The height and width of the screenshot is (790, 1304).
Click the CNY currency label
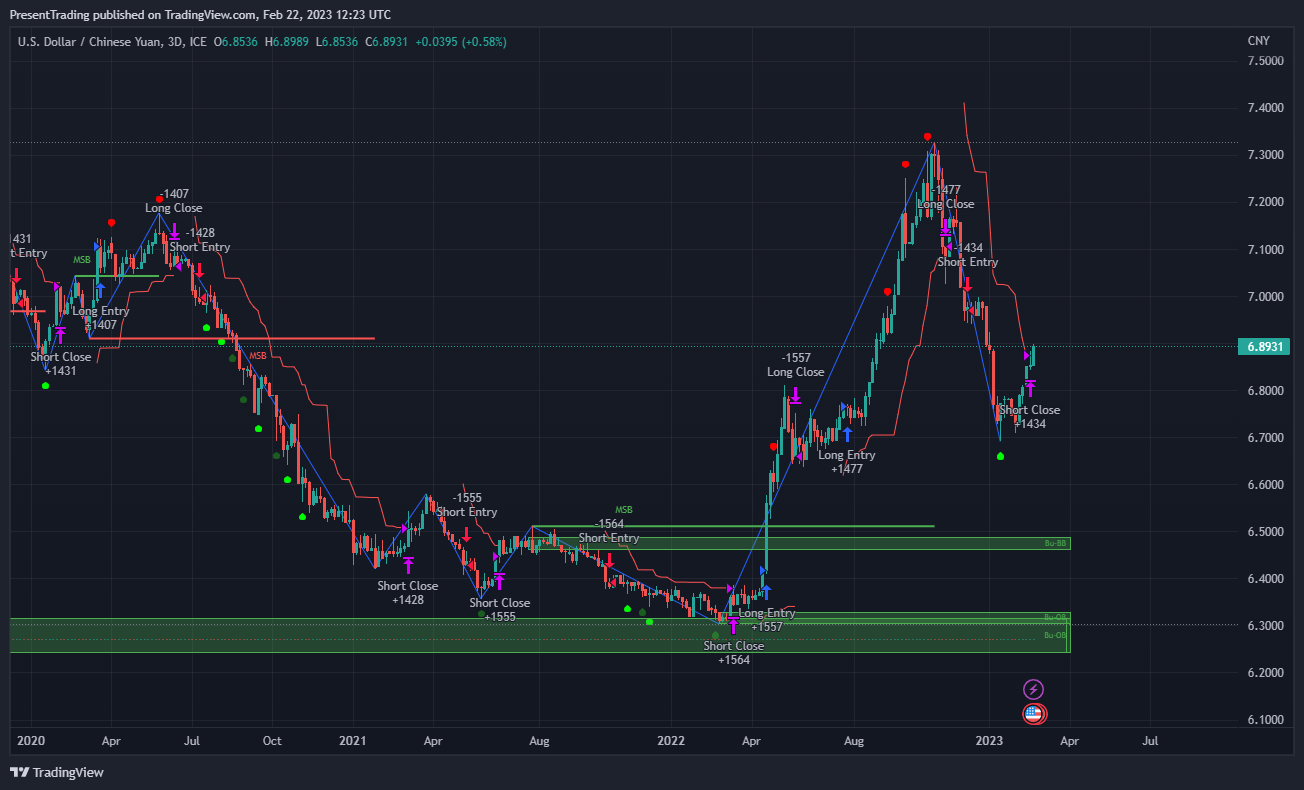tap(1259, 41)
